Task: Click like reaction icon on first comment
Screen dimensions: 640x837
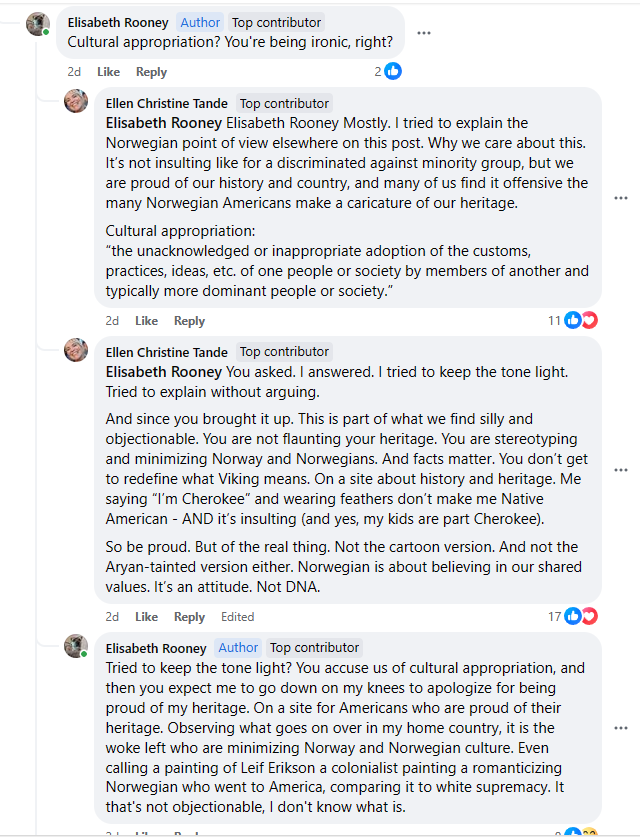Action: coord(393,71)
